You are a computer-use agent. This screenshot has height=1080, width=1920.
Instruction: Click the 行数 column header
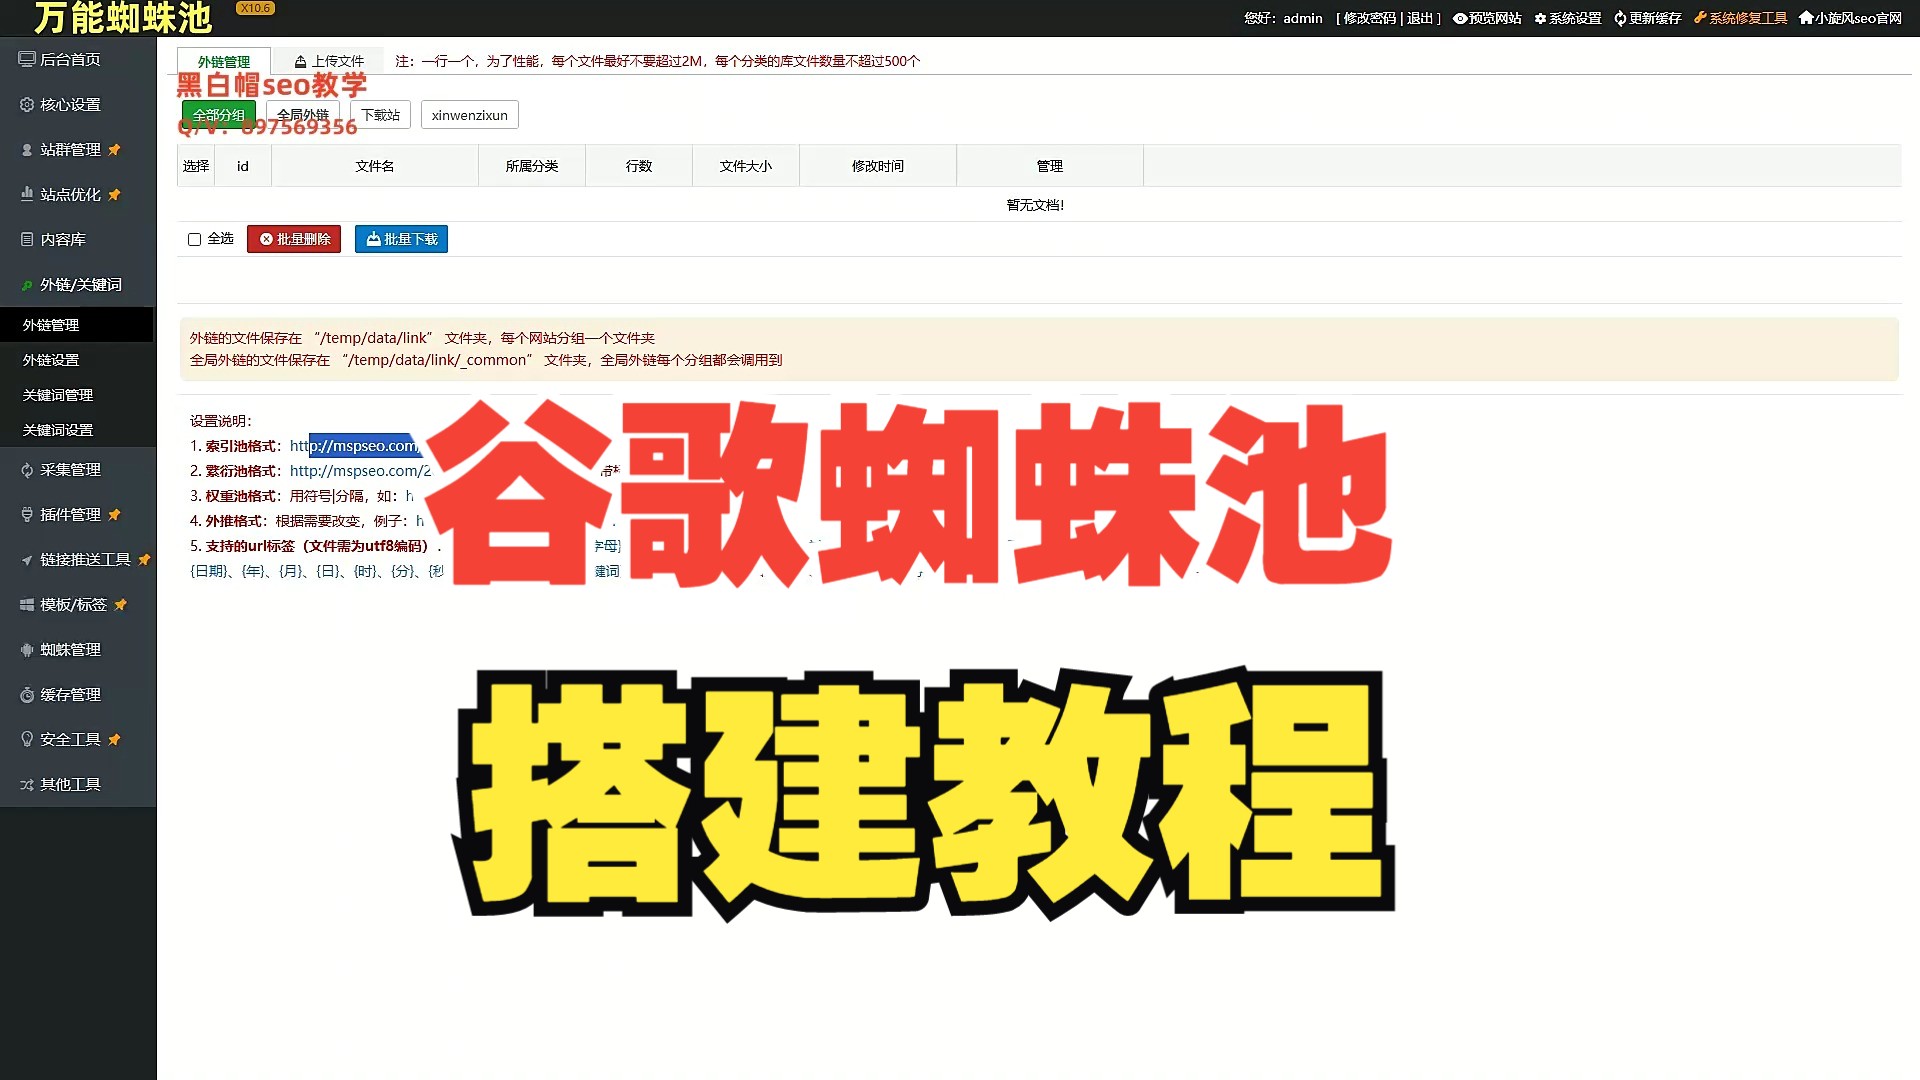[639, 166]
